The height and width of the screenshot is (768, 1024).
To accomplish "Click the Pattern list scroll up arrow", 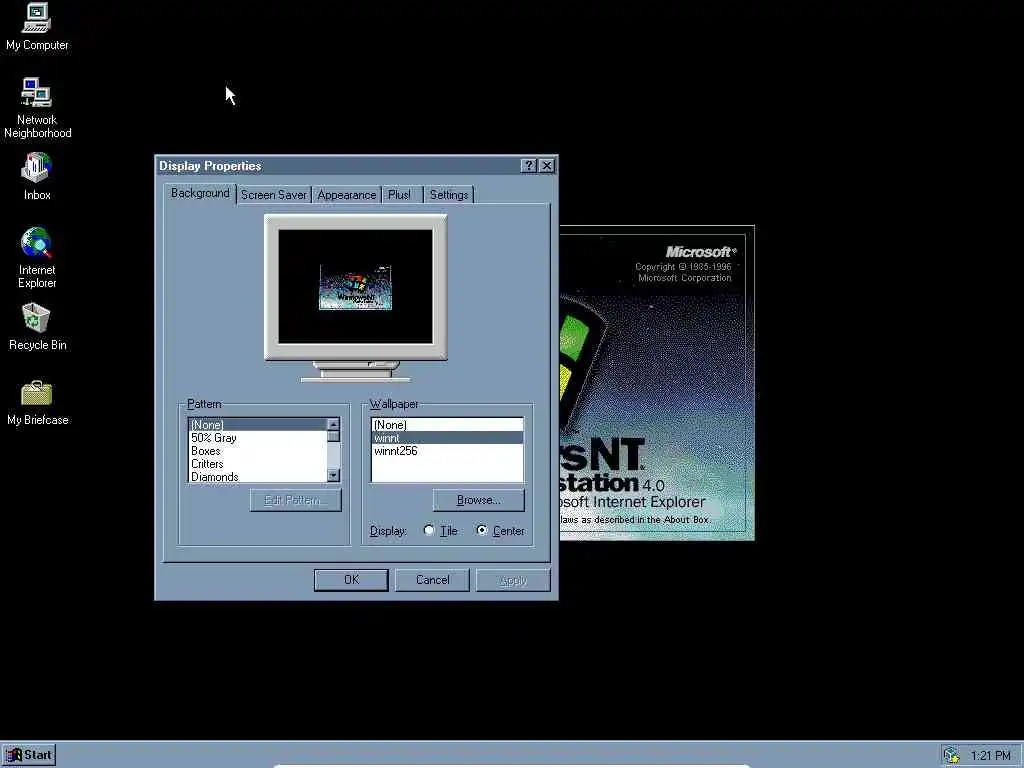I will tap(334, 424).
